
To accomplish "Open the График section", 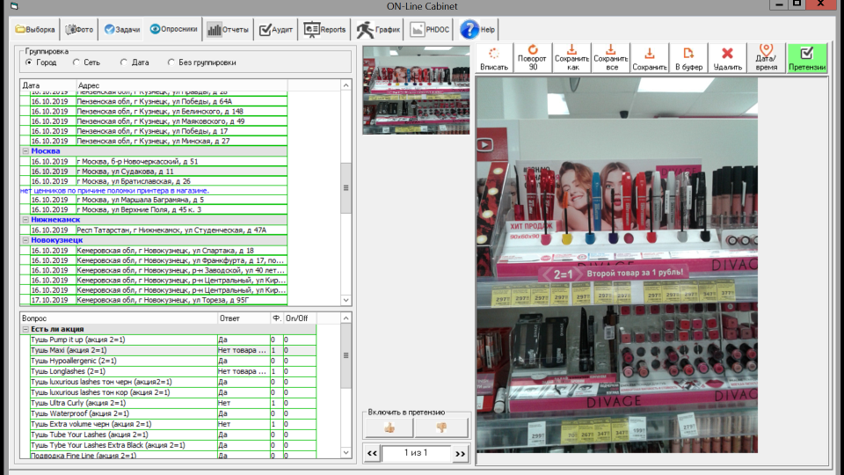I will (x=378, y=29).
